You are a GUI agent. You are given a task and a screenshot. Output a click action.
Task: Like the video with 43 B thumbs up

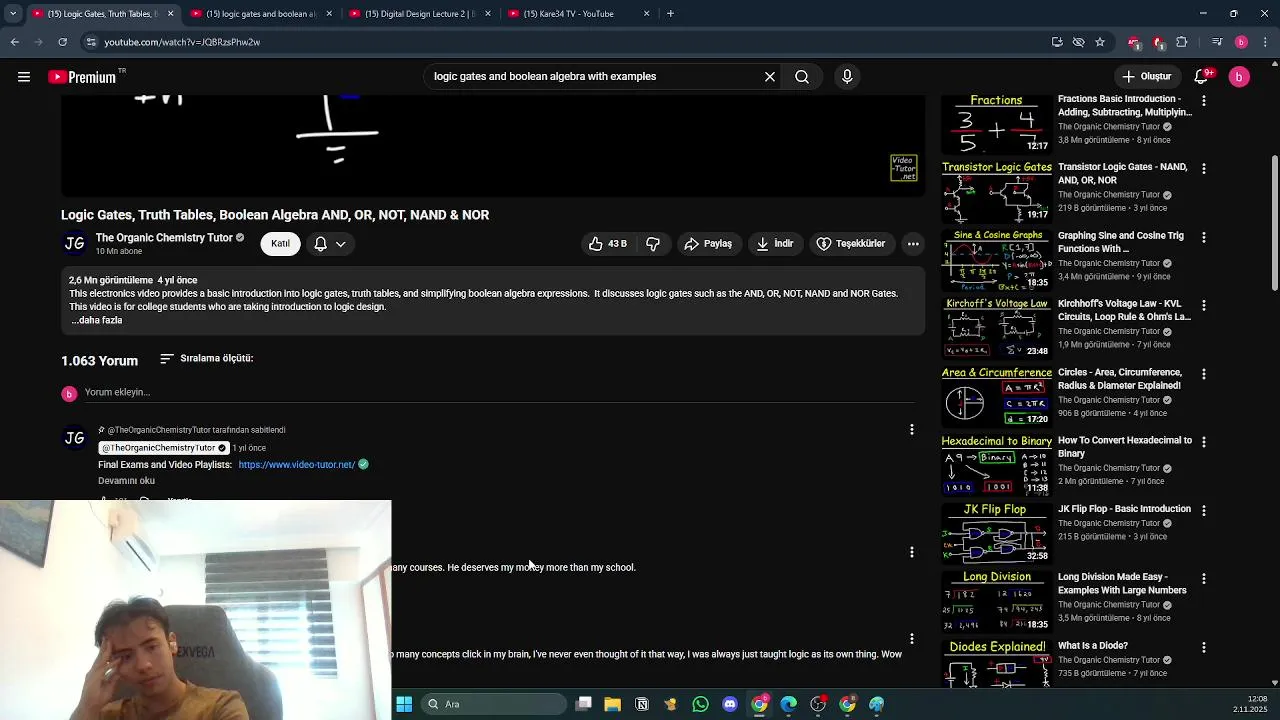(608, 244)
